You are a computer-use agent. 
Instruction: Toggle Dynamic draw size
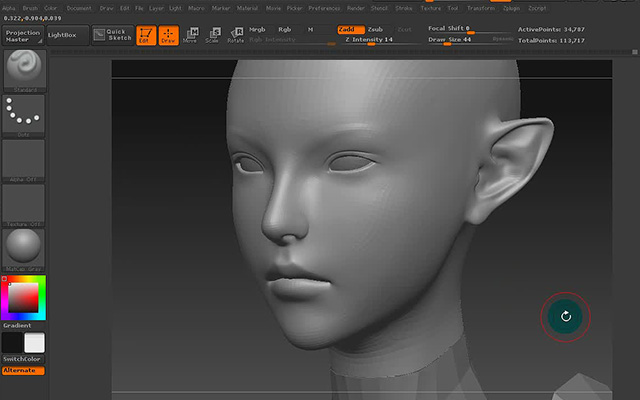click(502, 39)
